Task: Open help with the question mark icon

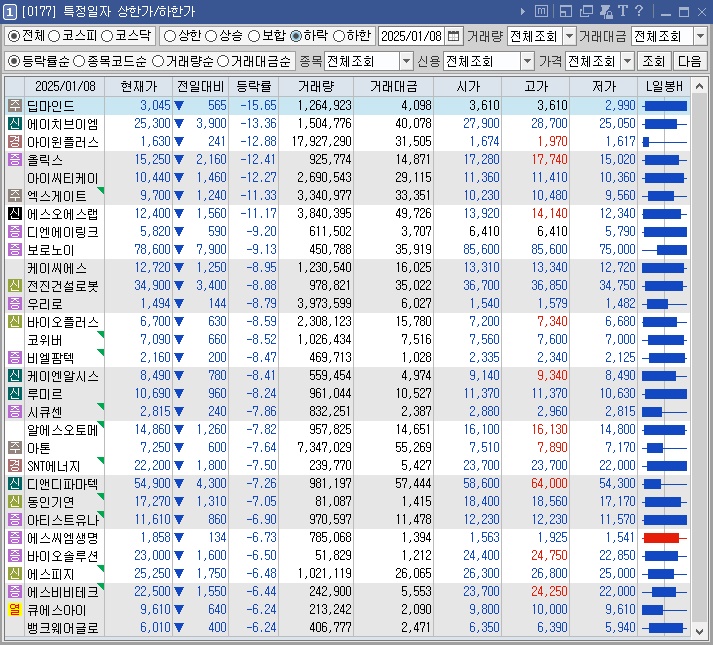Action: (639, 11)
